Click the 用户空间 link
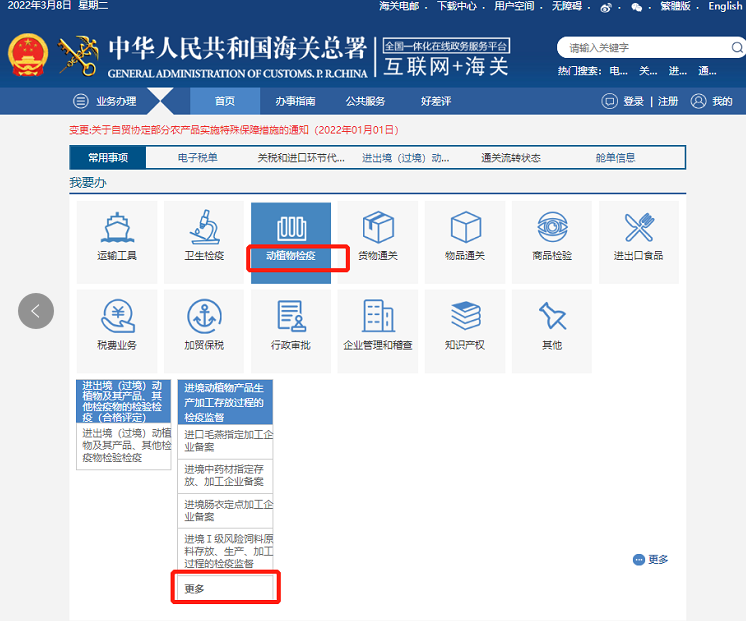The height and width of the screenshot is (621, 746). 514,6
